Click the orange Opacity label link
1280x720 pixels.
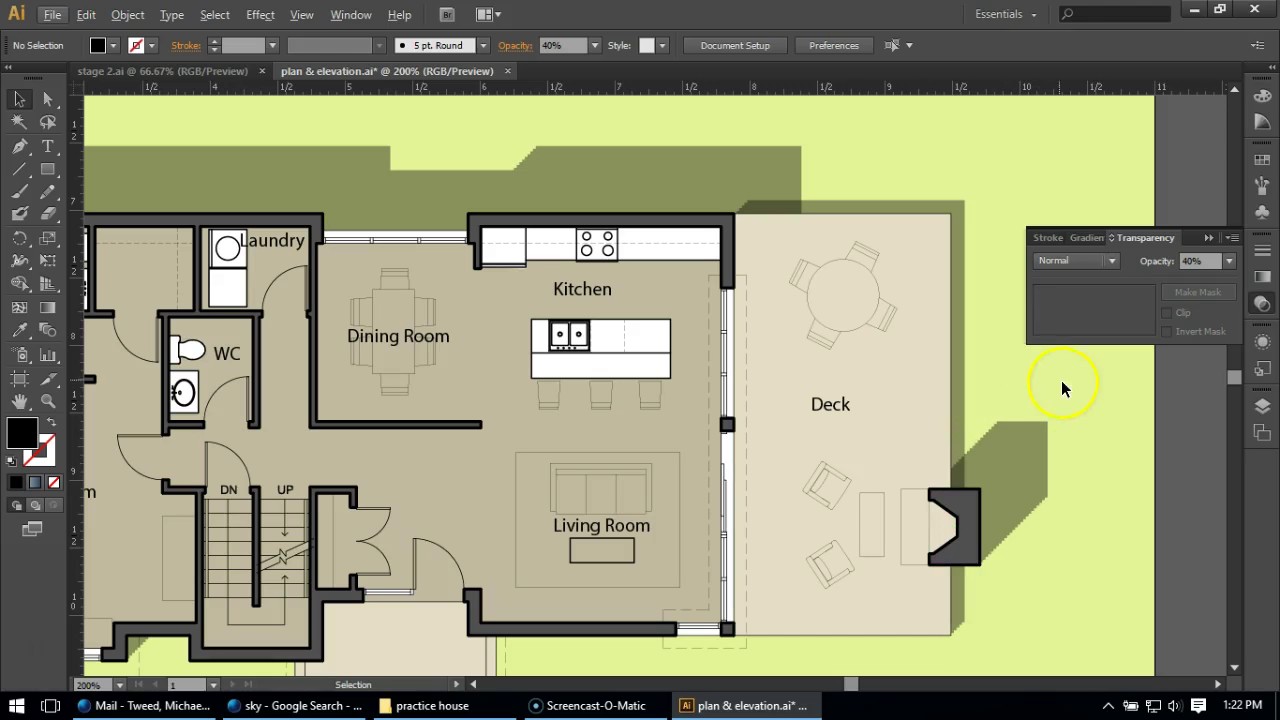[515, 46]
